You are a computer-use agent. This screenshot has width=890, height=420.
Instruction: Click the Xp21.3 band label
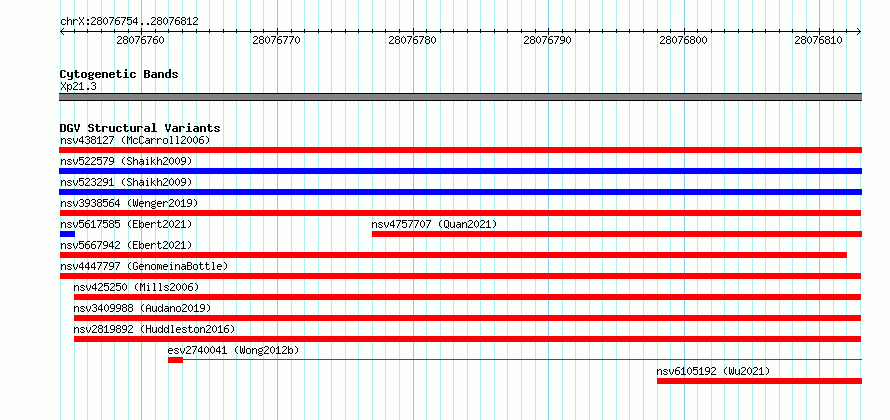pyautogui.click(x=78, y=86)
